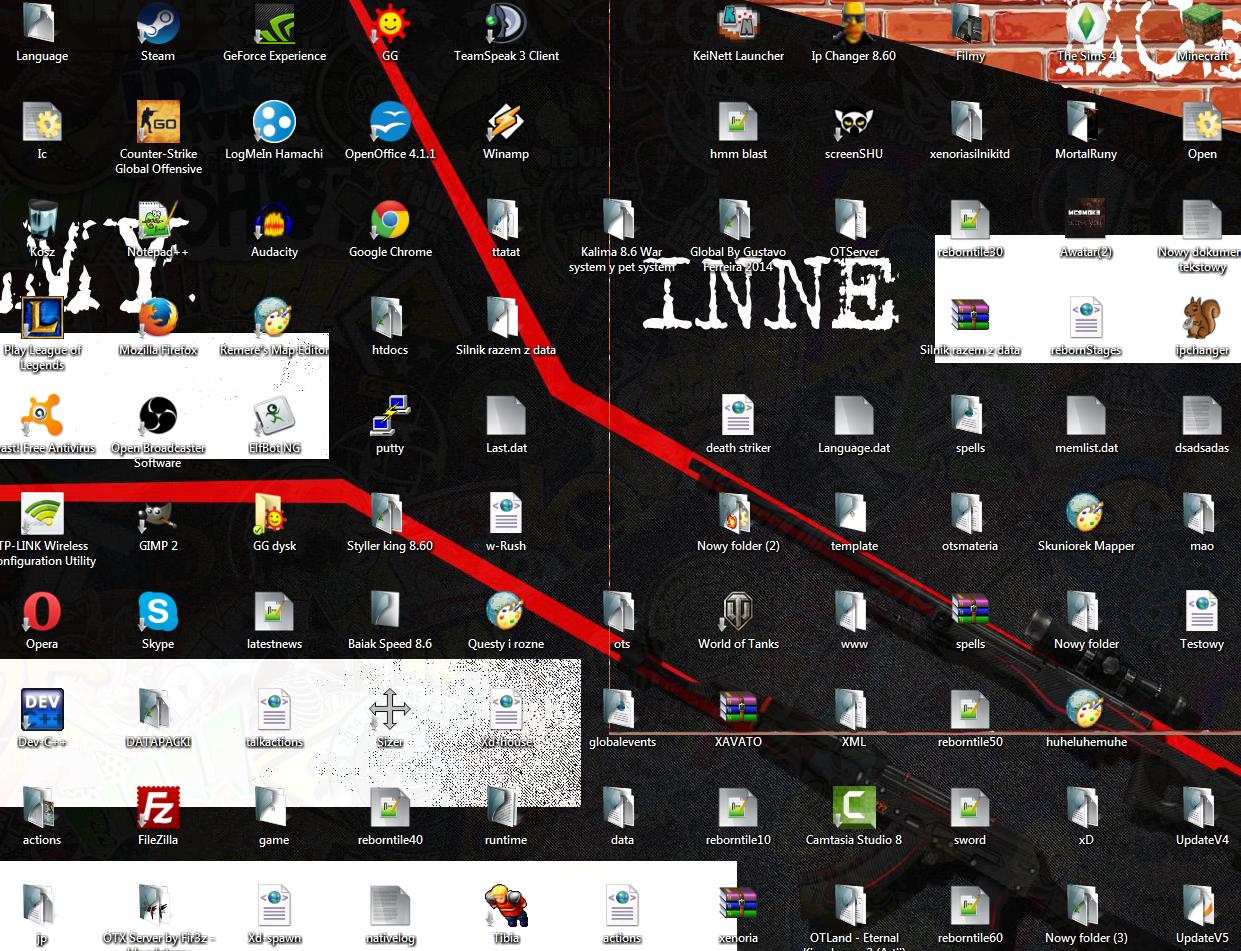Click the Mozilla Firefox icon
This screenshot has width=1241, height=951.
click(x=158, y=318)
